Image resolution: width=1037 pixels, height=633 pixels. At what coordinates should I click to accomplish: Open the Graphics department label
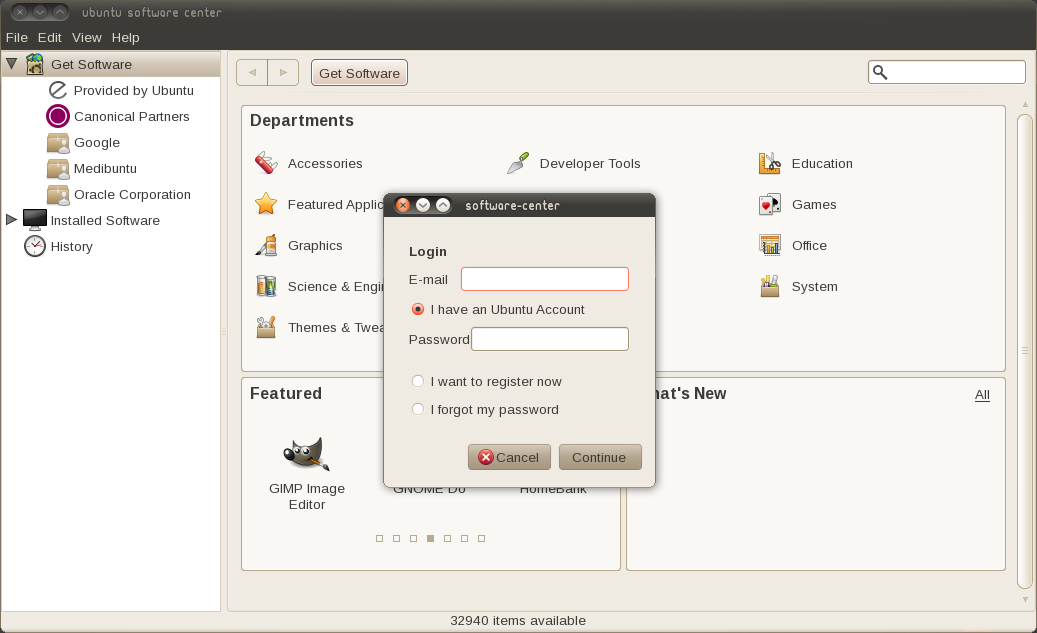click(315, 245)
